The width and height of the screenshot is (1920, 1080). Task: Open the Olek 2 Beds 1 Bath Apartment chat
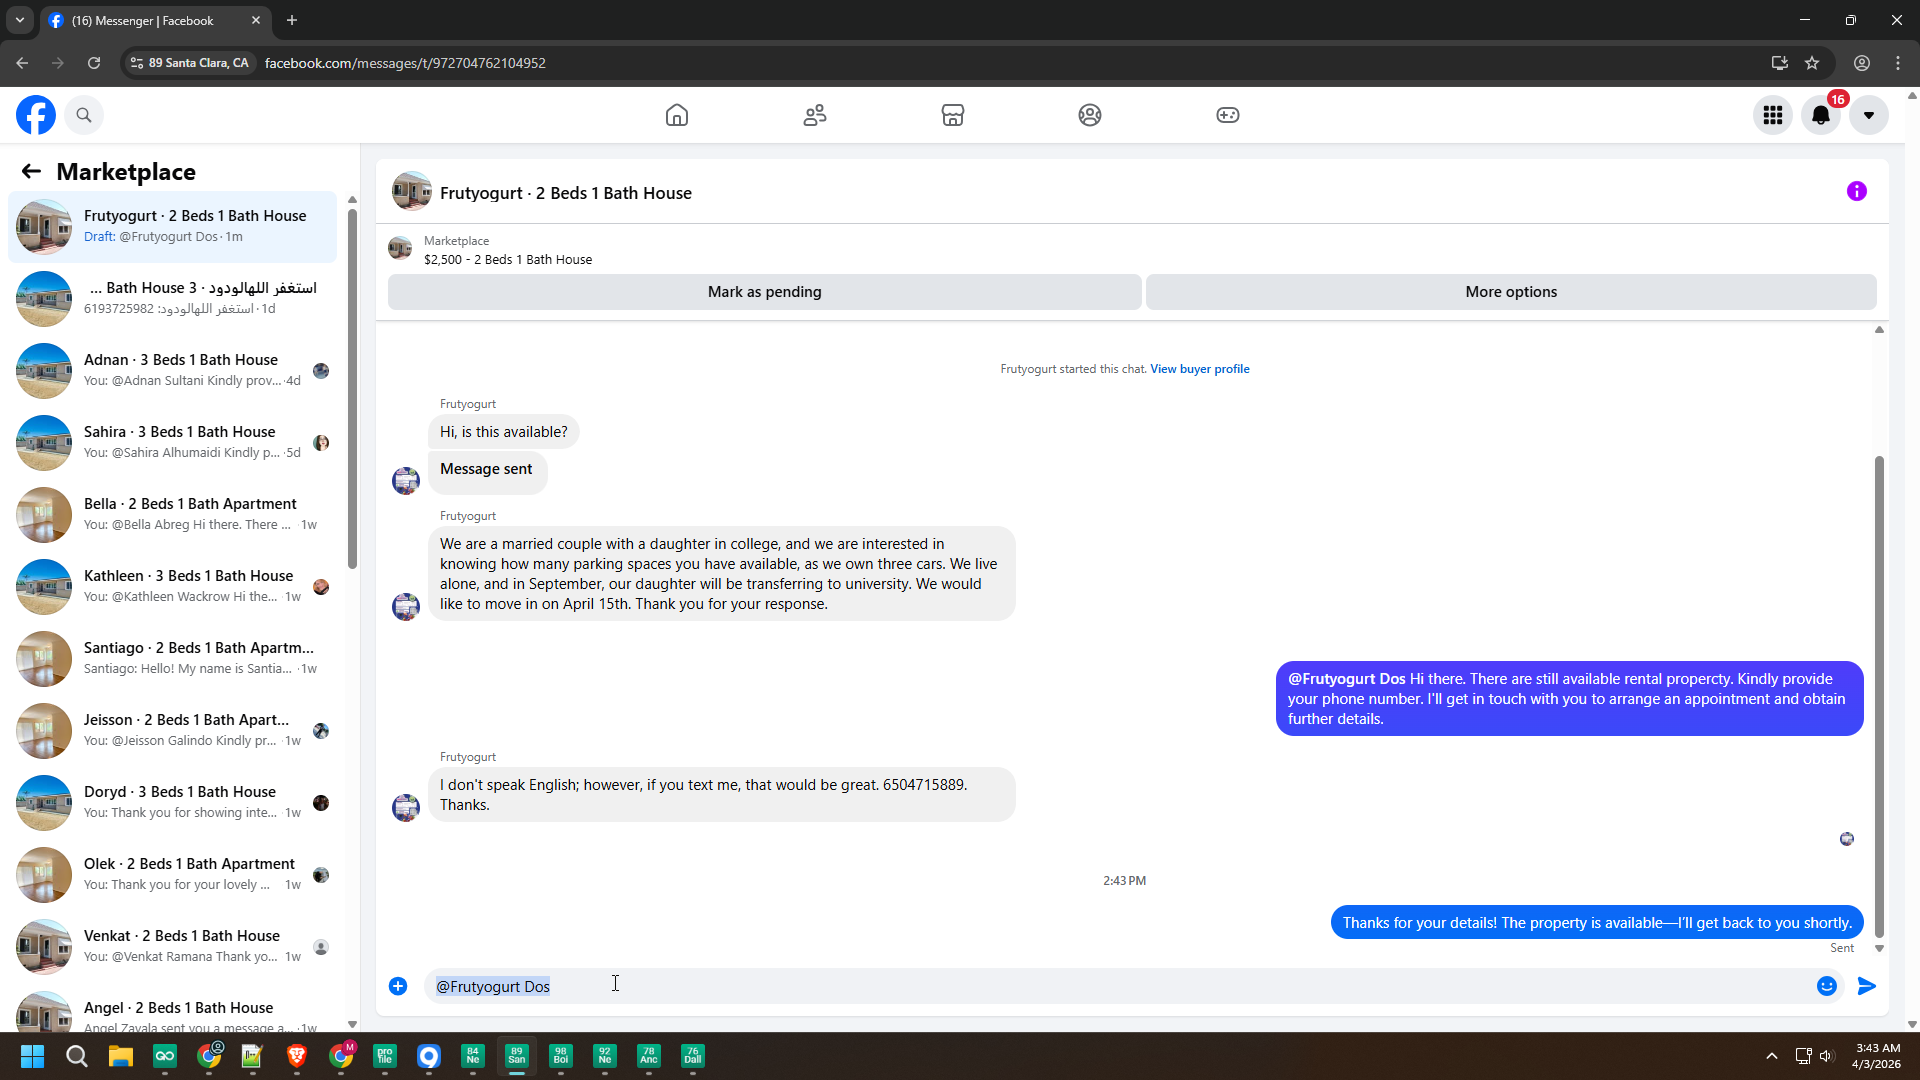click(x=172, y=874)
